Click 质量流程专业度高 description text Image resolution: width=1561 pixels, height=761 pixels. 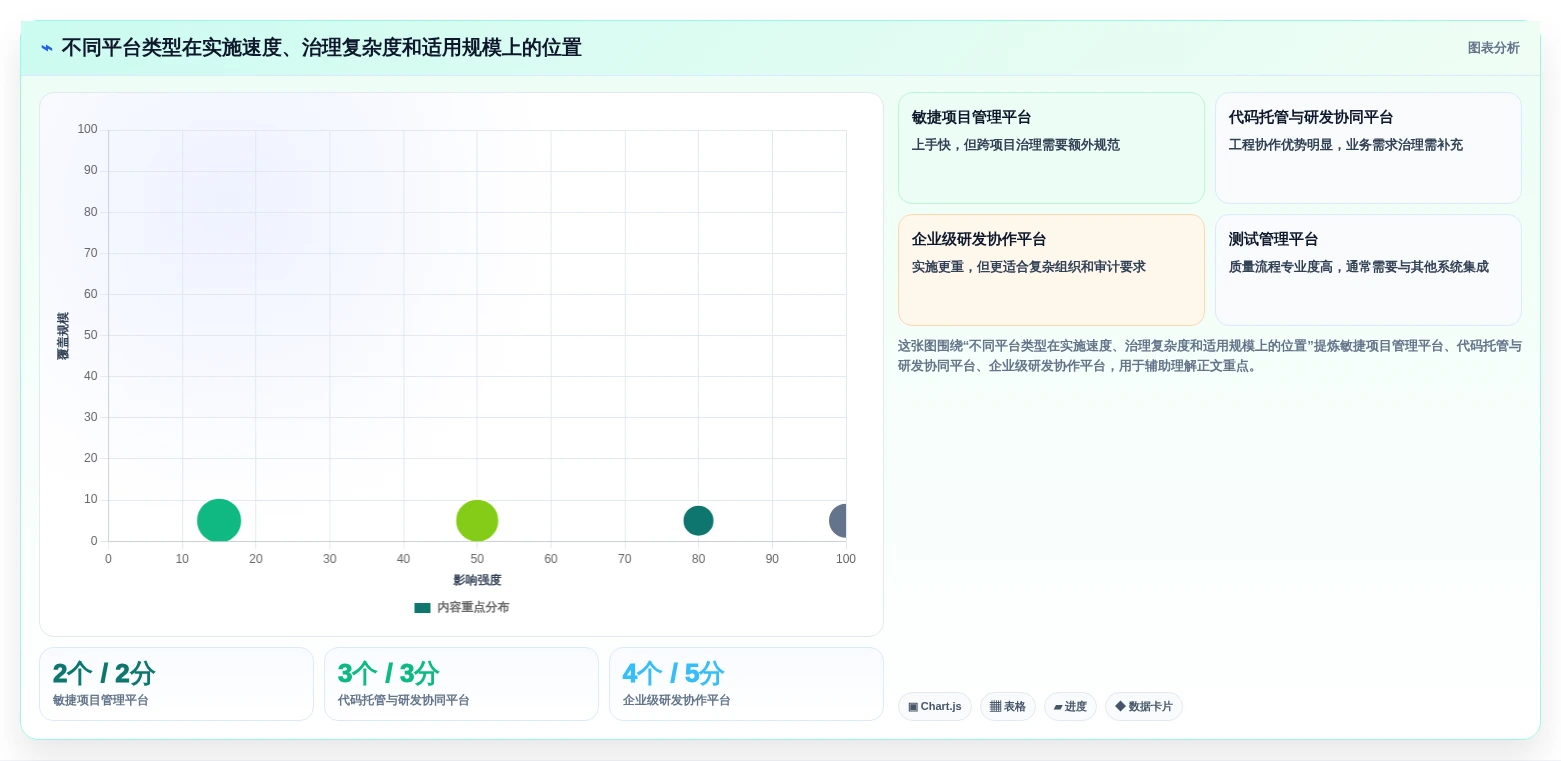point(1359,267)
